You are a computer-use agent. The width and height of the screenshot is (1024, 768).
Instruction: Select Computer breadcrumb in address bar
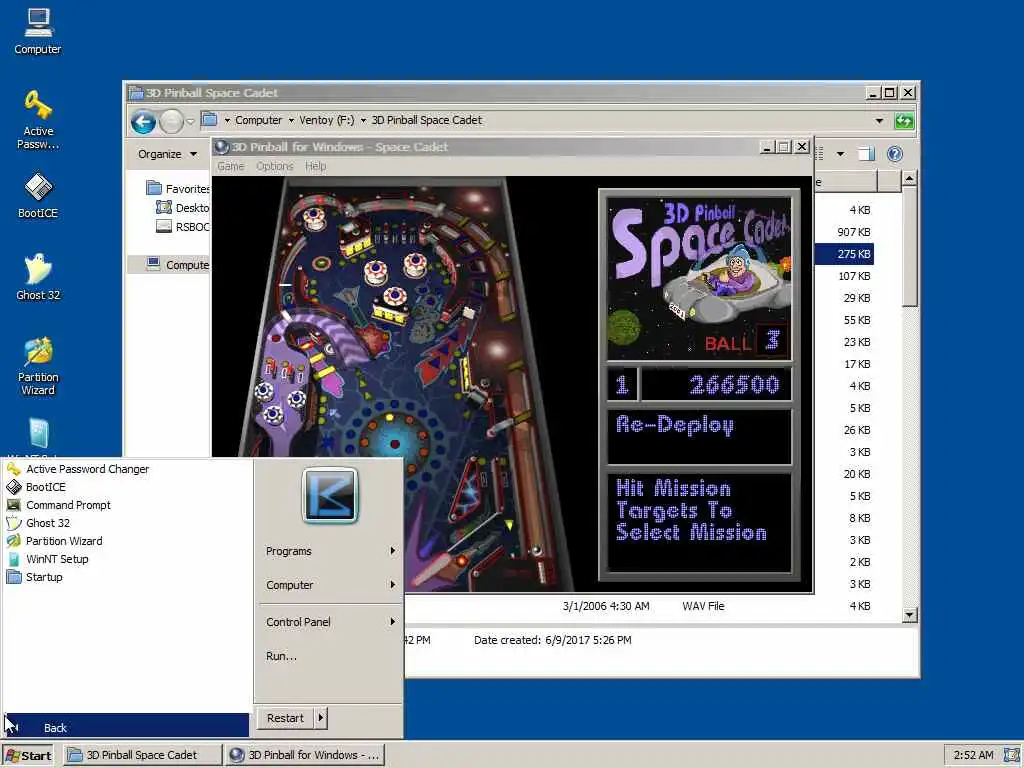pos(259,120)
